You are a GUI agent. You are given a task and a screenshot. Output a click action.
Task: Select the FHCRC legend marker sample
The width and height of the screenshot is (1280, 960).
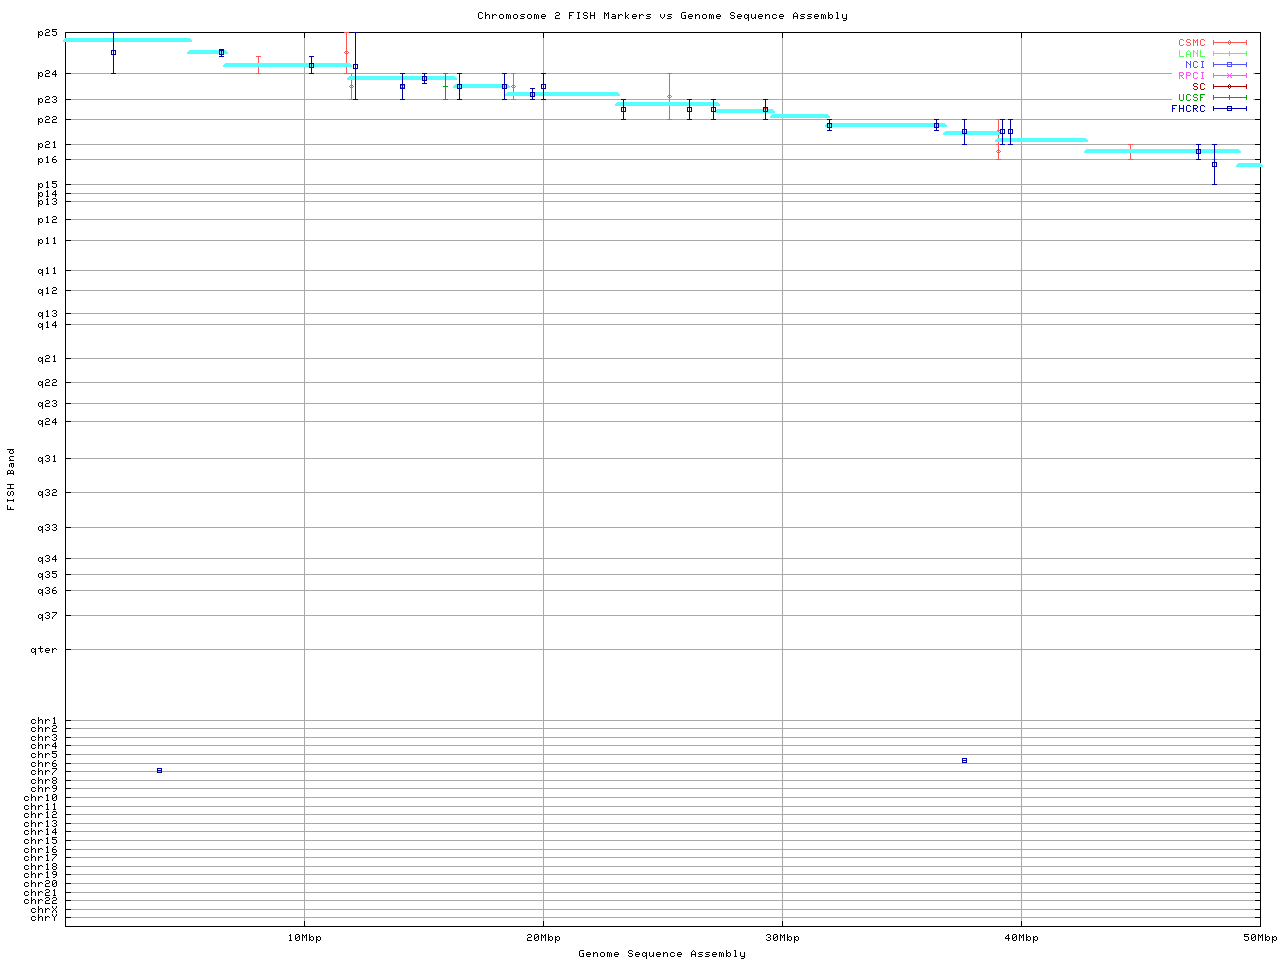point(1229,108)
